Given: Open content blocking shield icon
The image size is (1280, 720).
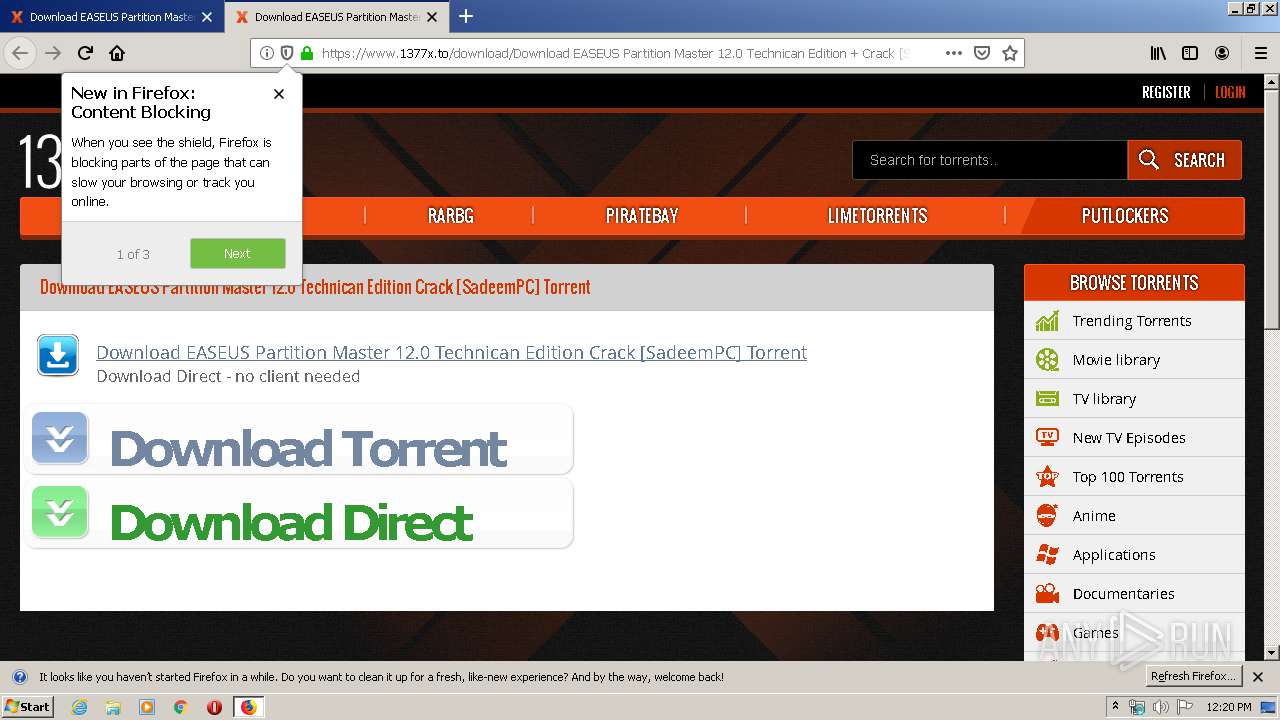Looking at the screenshot, I should pos(287,53).
